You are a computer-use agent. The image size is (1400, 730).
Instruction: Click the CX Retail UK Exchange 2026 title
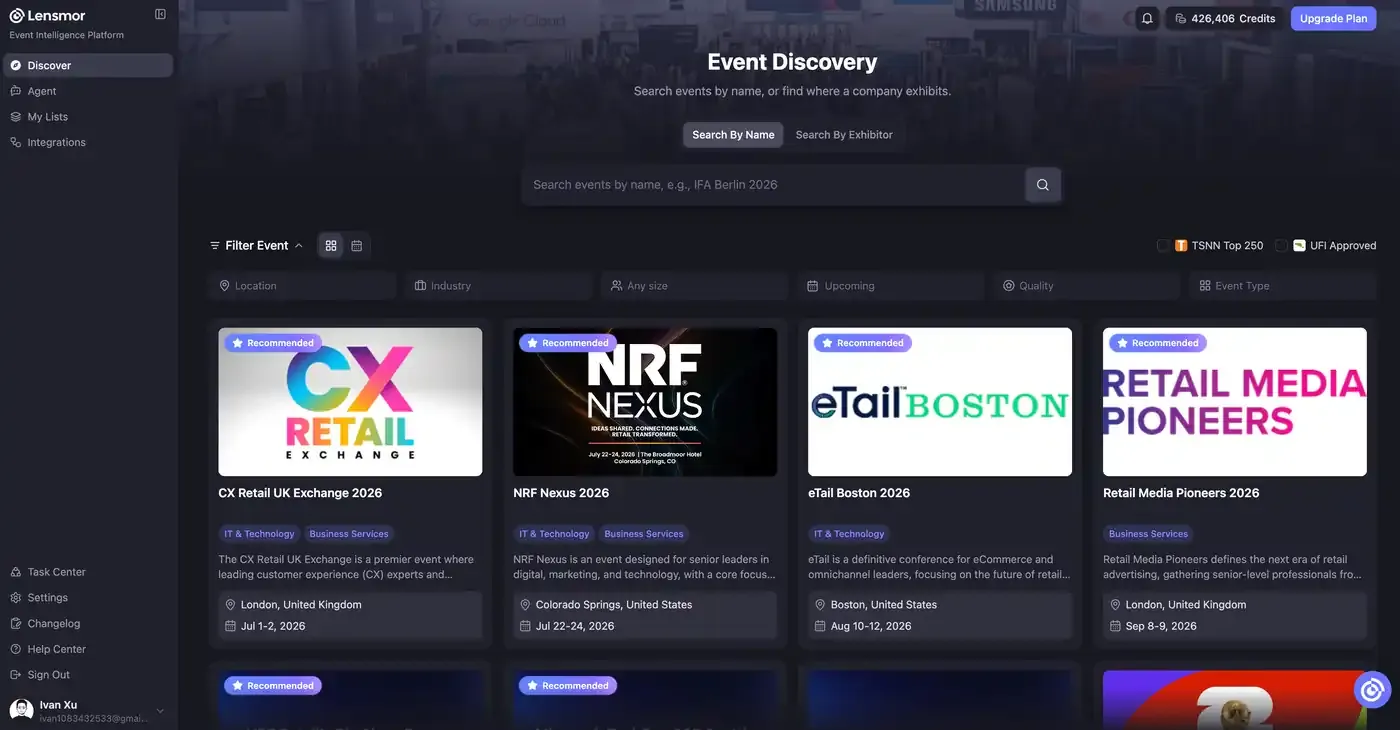tap(300, 493)
